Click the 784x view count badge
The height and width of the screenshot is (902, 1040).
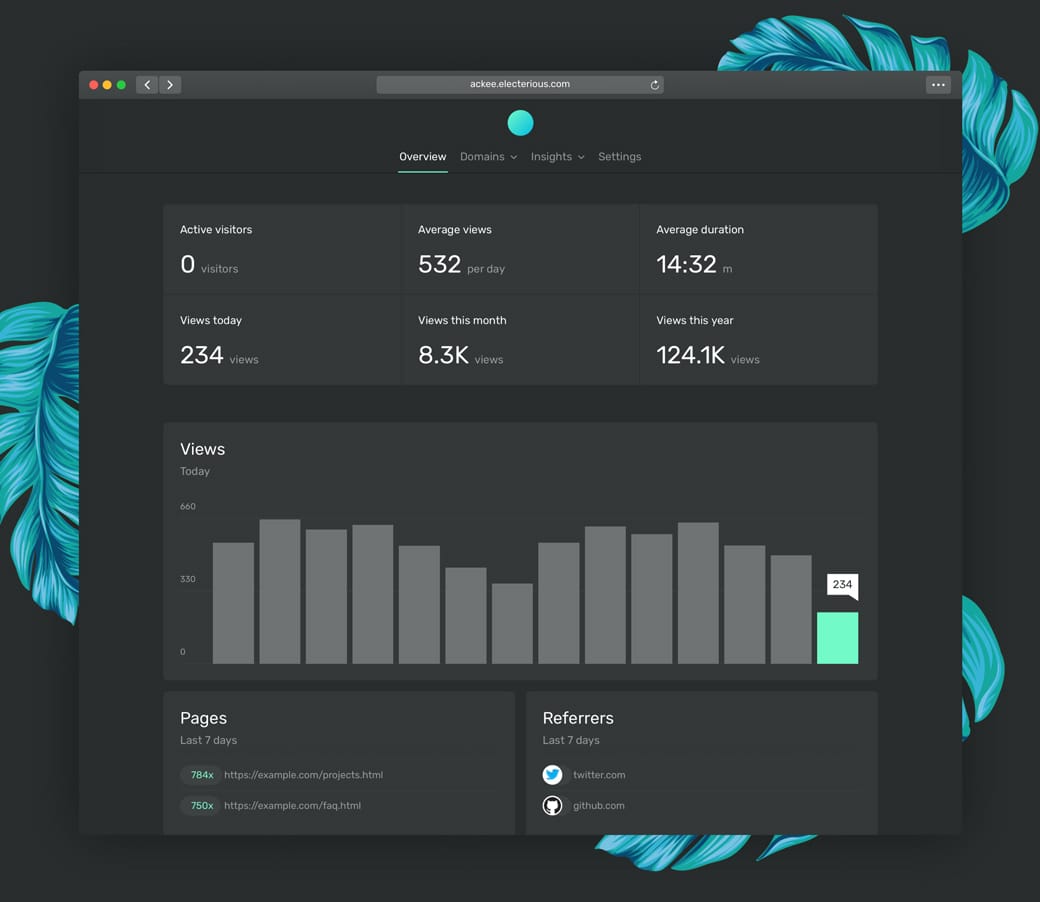[x=202, y=775]
